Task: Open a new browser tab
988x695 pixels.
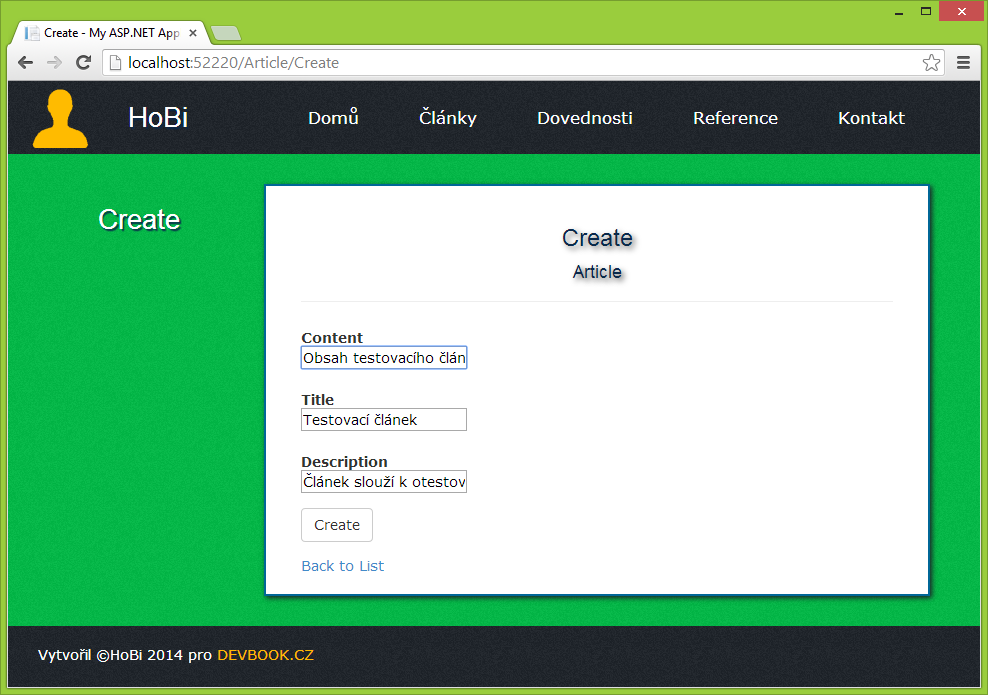Action: click(226, 33)
